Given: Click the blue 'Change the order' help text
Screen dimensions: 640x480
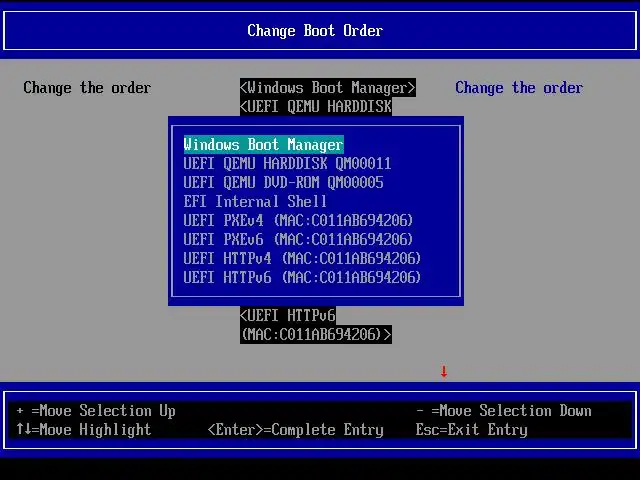Looking at the screenshot, I should pos(519,88).
